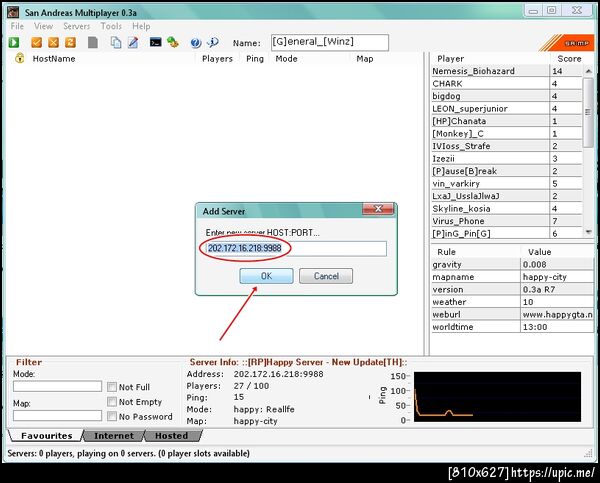Click the orange checkmark Add Server icon
The width and height of the screenshot is (600, 483).
tap(37, 42)
